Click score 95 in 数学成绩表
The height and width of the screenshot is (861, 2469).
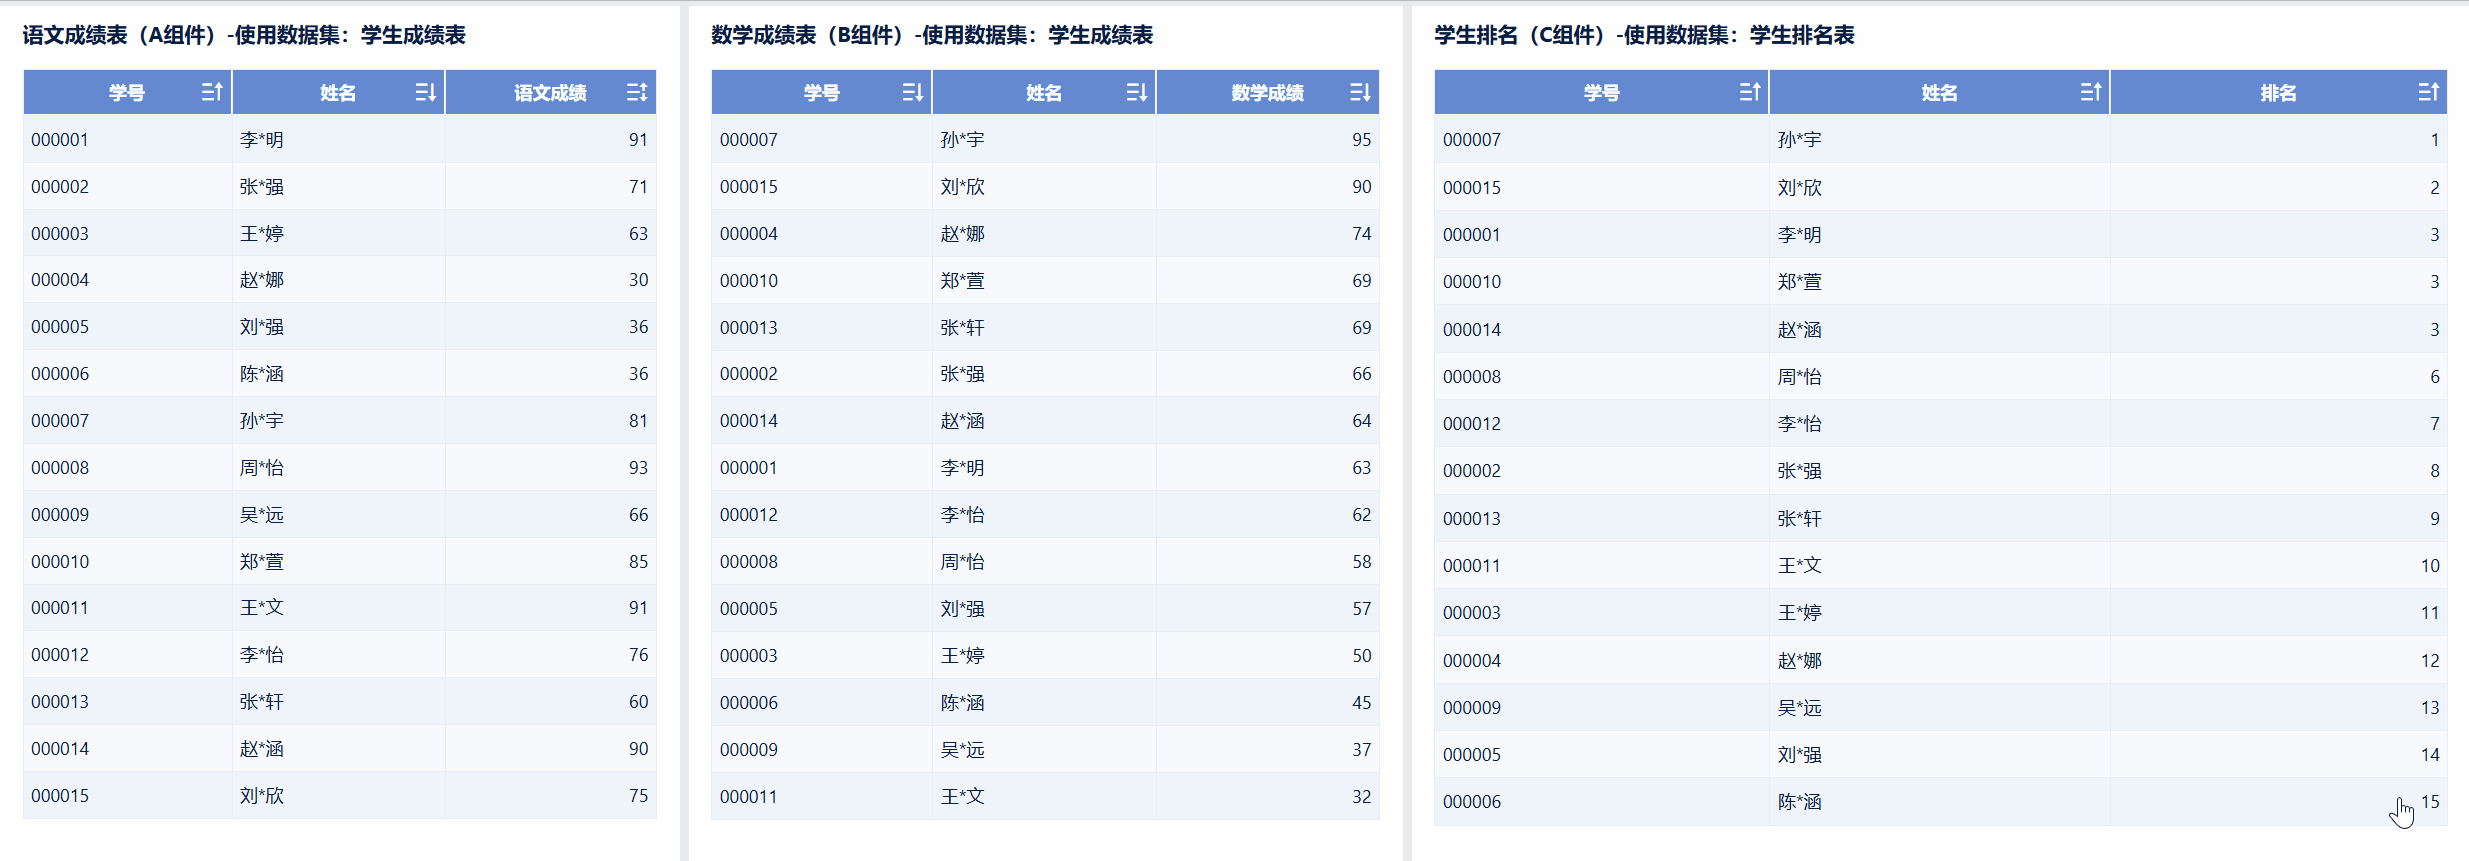(1361, 140)
